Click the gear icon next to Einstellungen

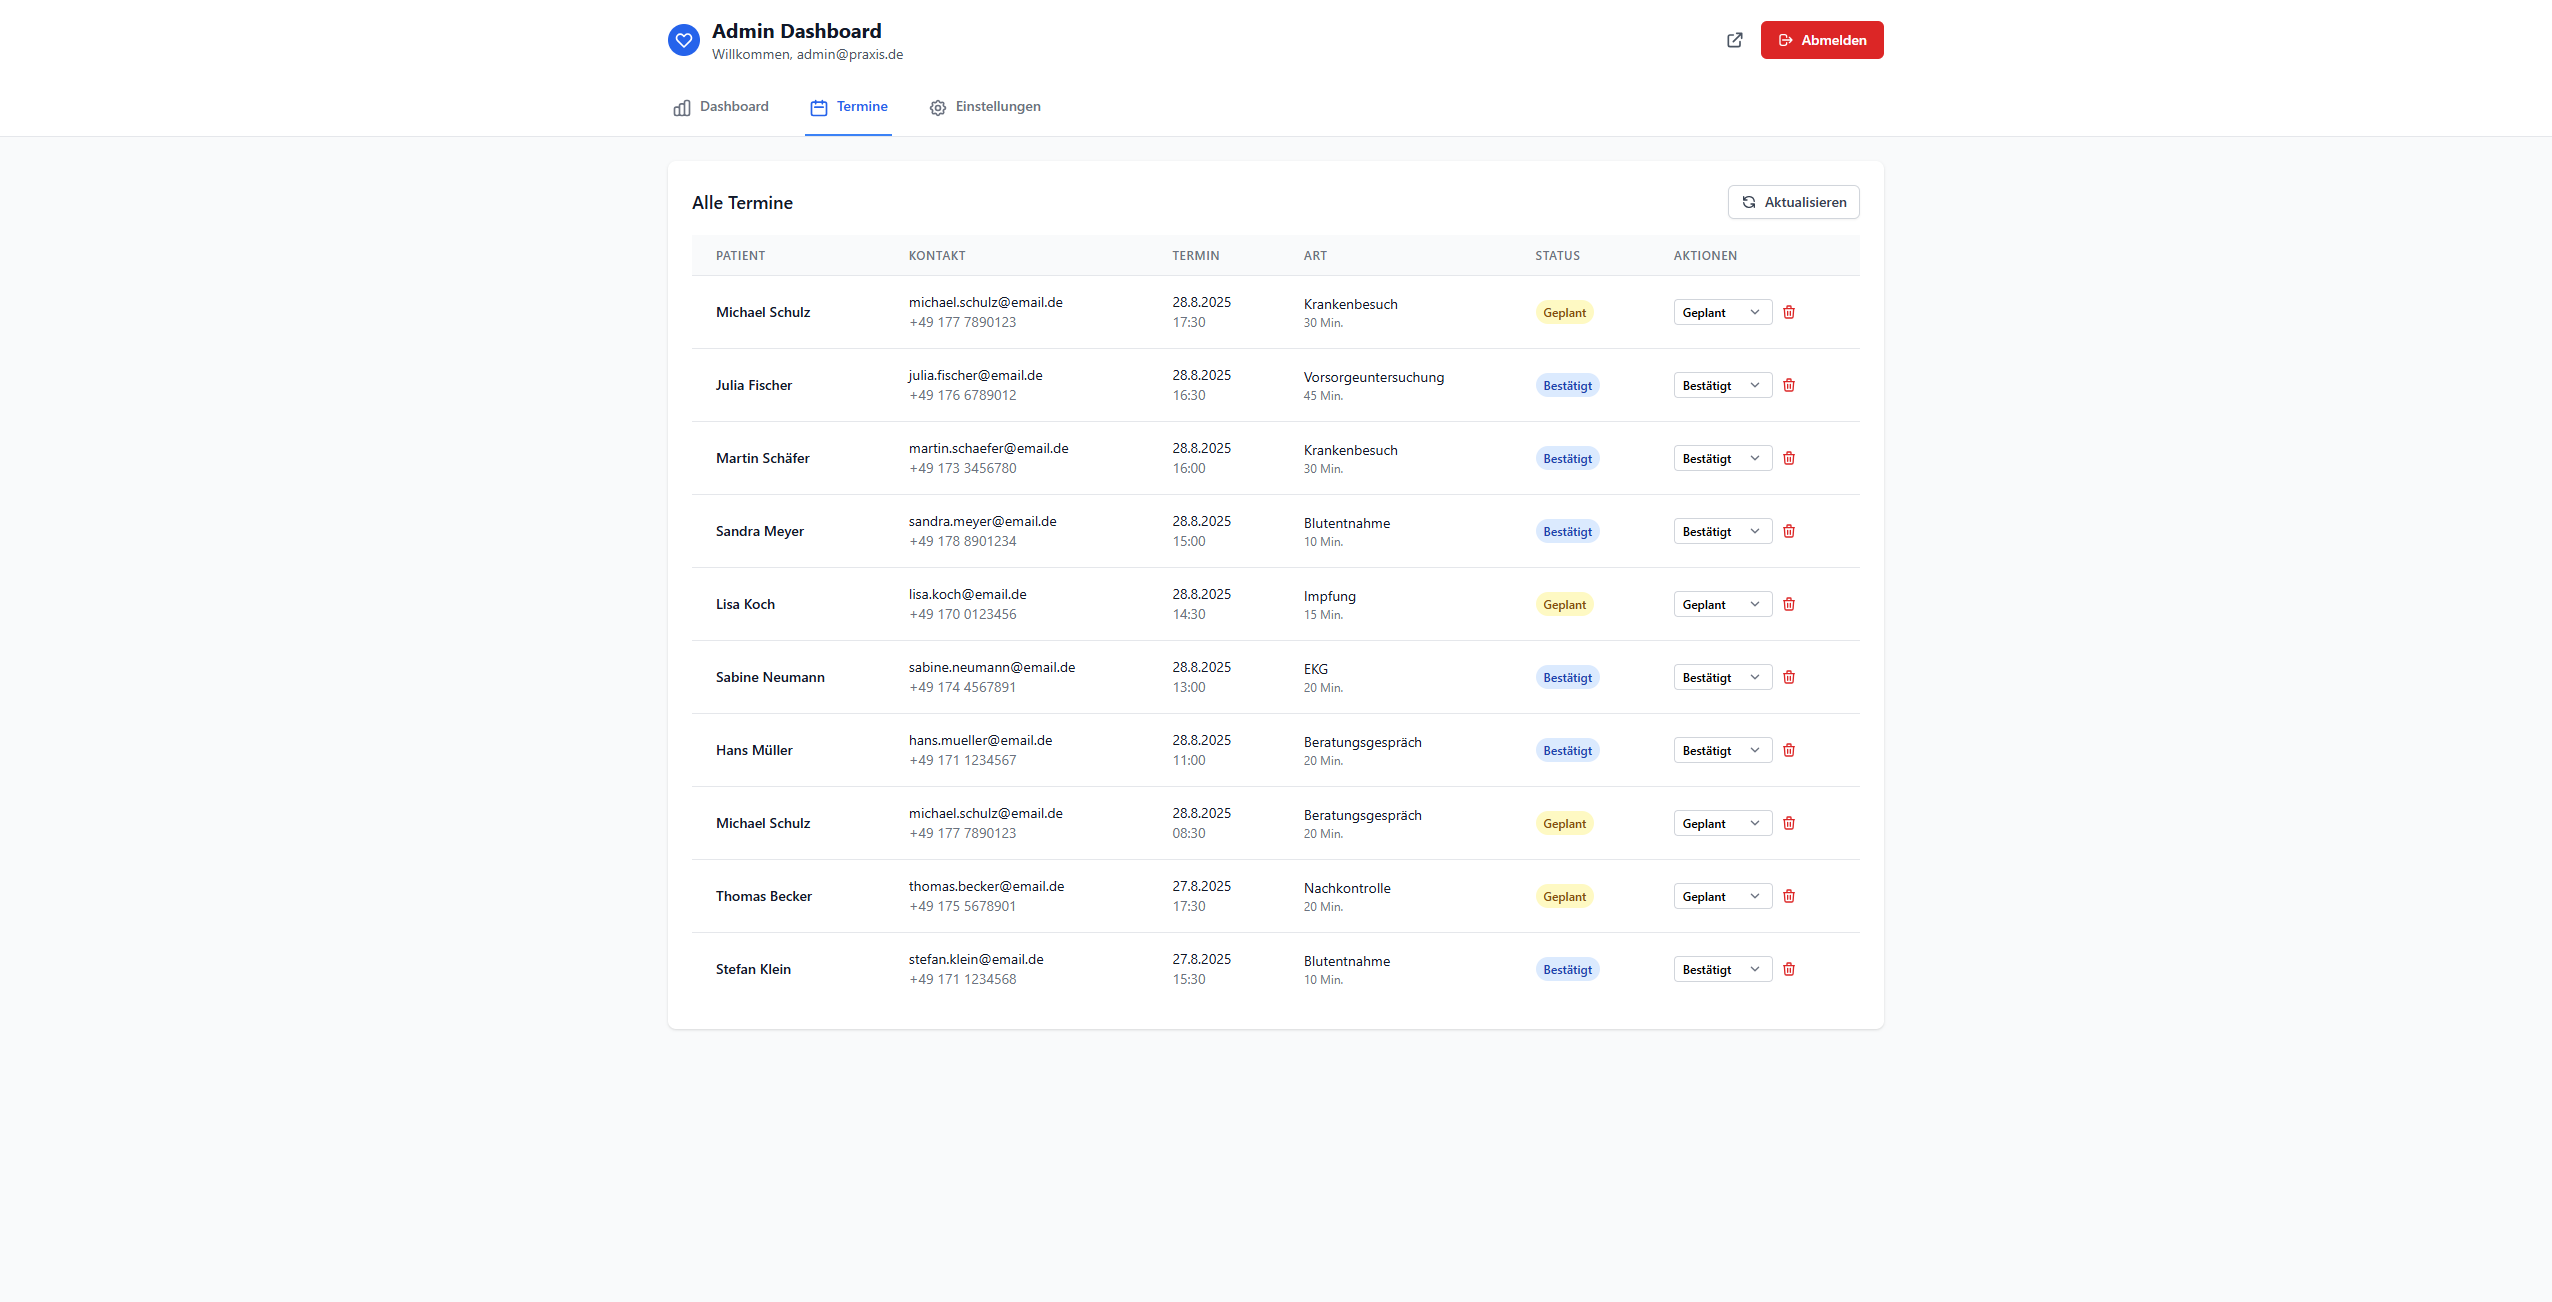tap(938, 107)
